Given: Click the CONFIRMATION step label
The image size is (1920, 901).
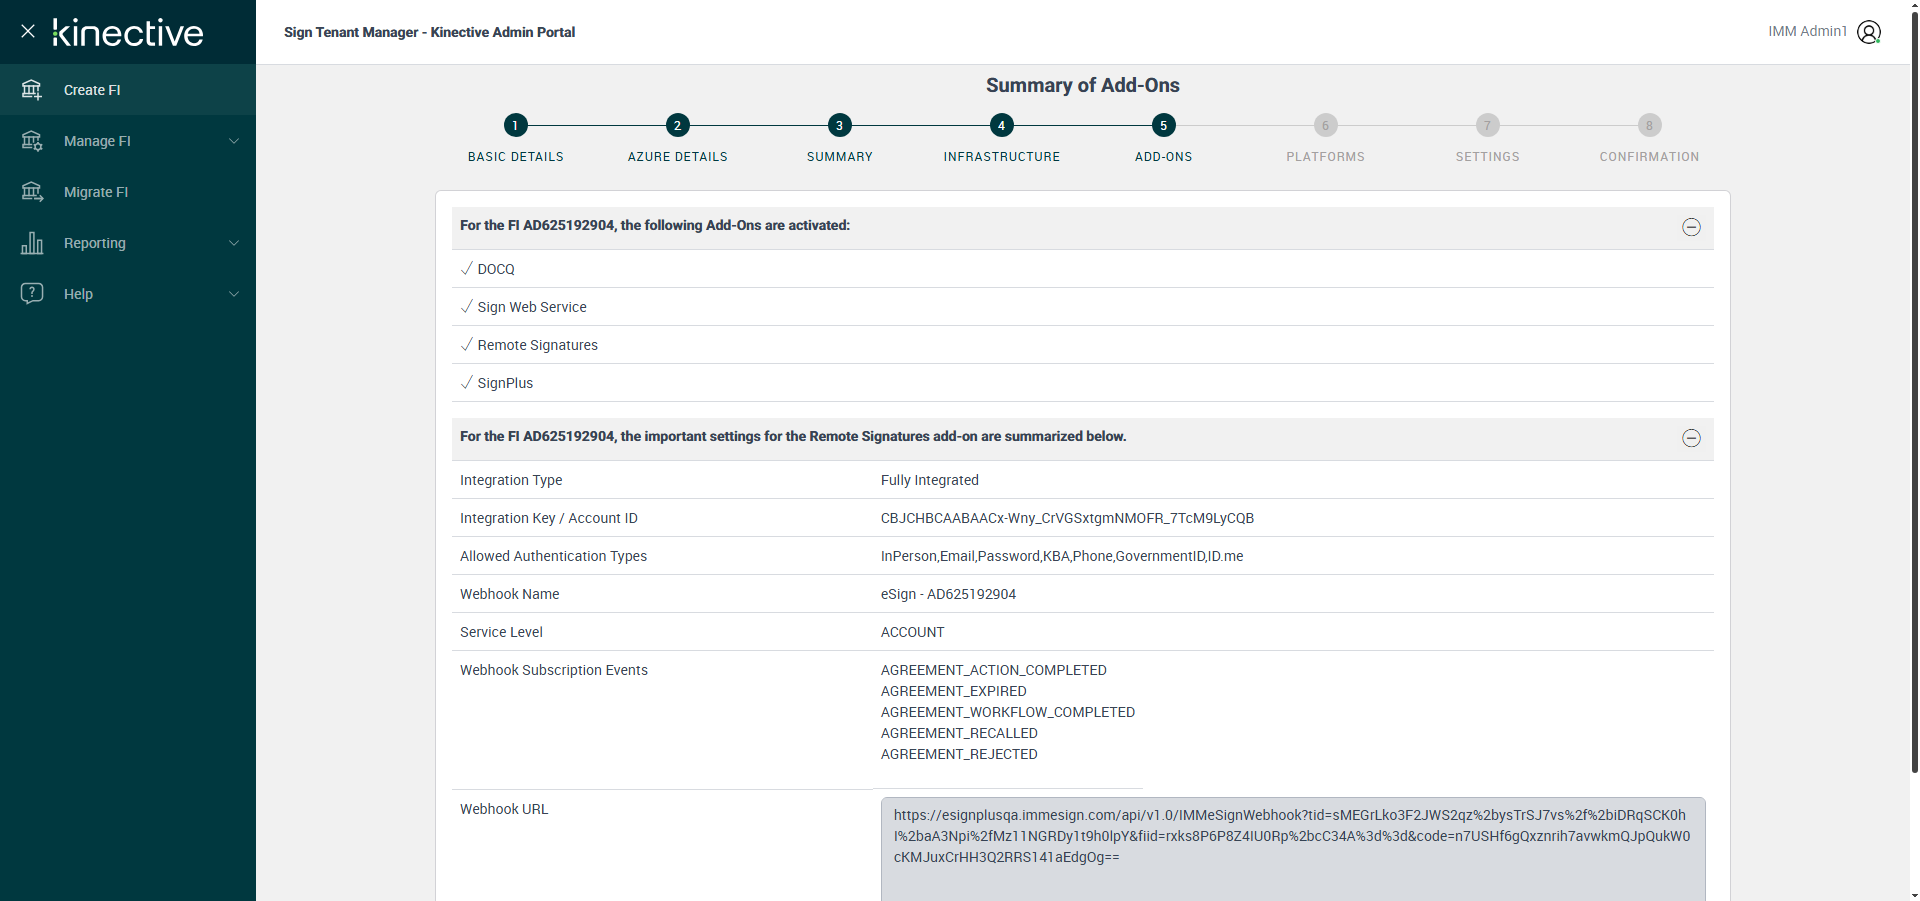Looking at the screenshot, I should 1650,157.
